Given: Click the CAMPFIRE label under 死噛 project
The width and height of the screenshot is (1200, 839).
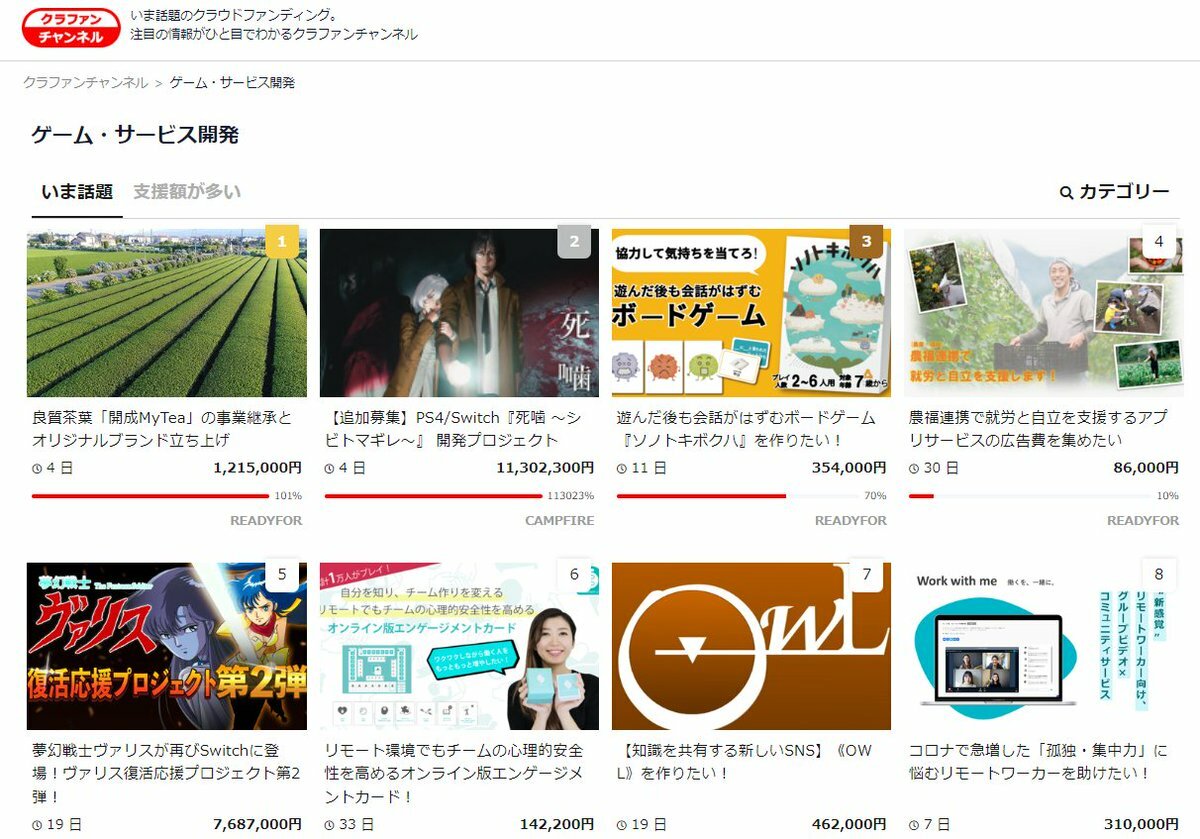Looking at the screenshot, I should (559, 521).
